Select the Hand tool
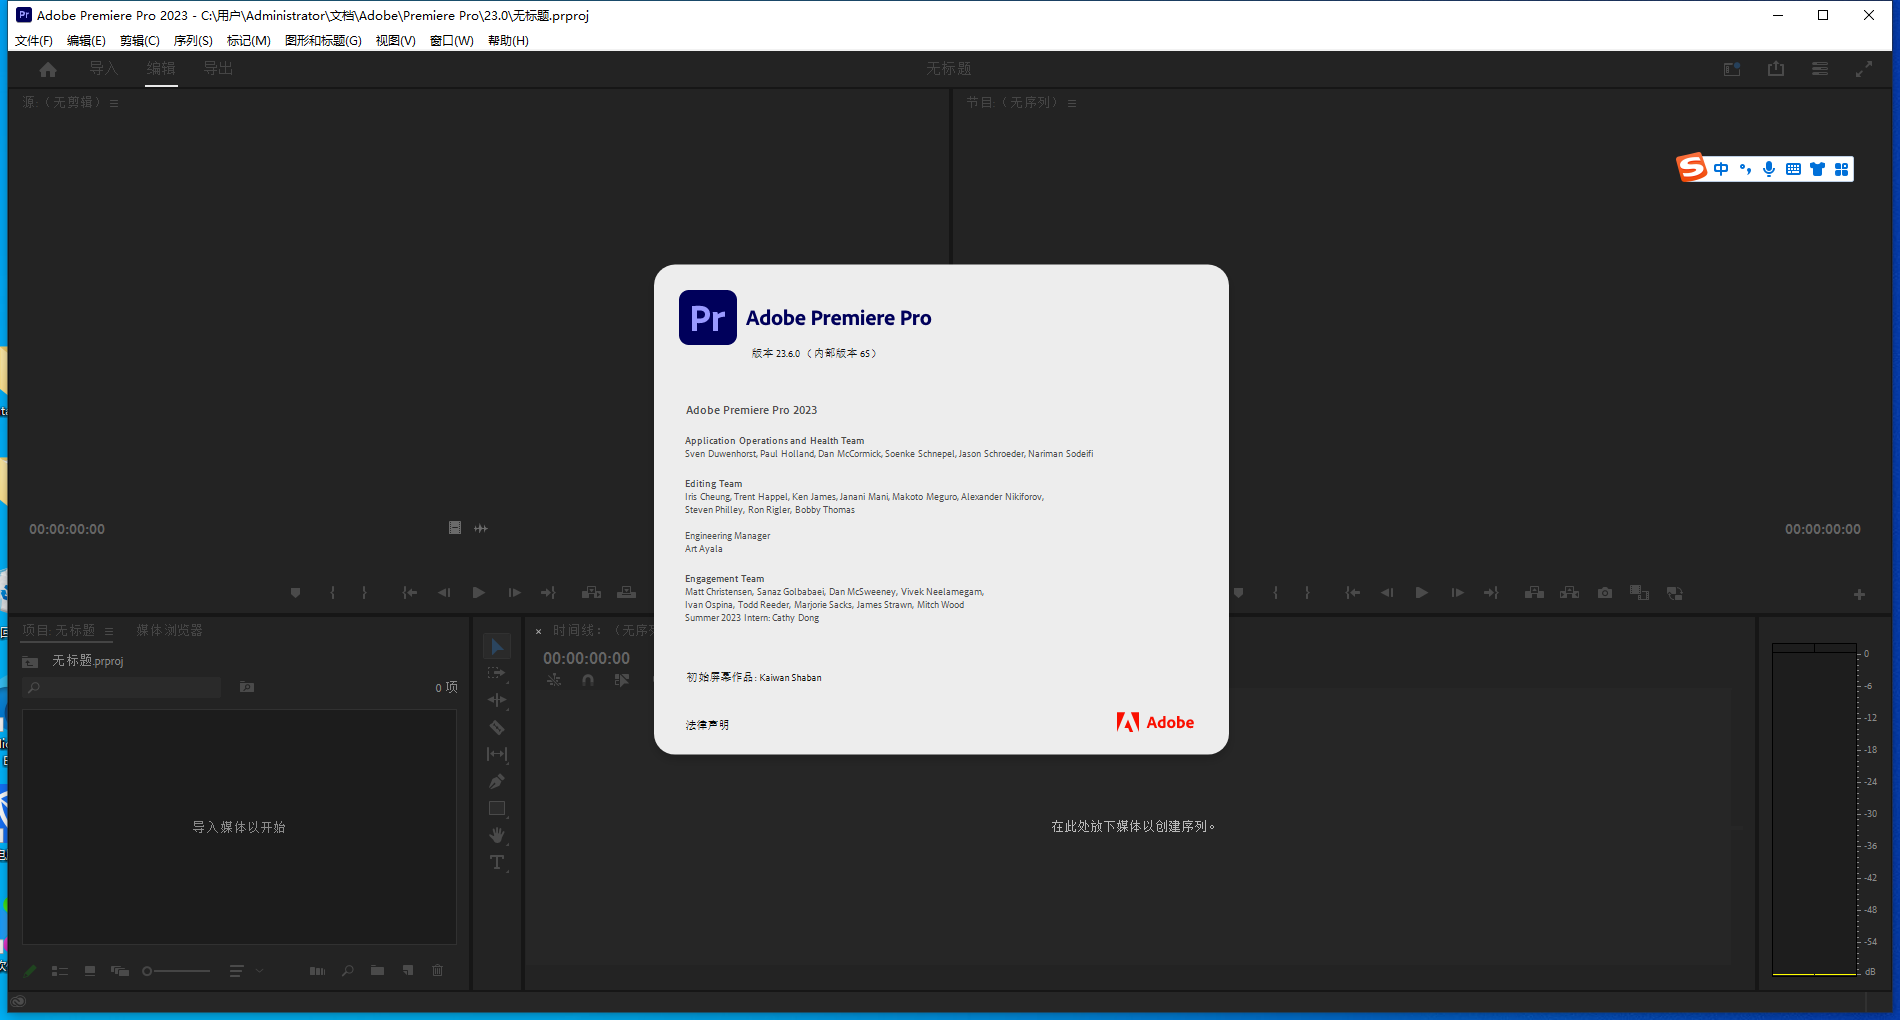This screenshot has height=1020, width=1900. coord(497,835)
